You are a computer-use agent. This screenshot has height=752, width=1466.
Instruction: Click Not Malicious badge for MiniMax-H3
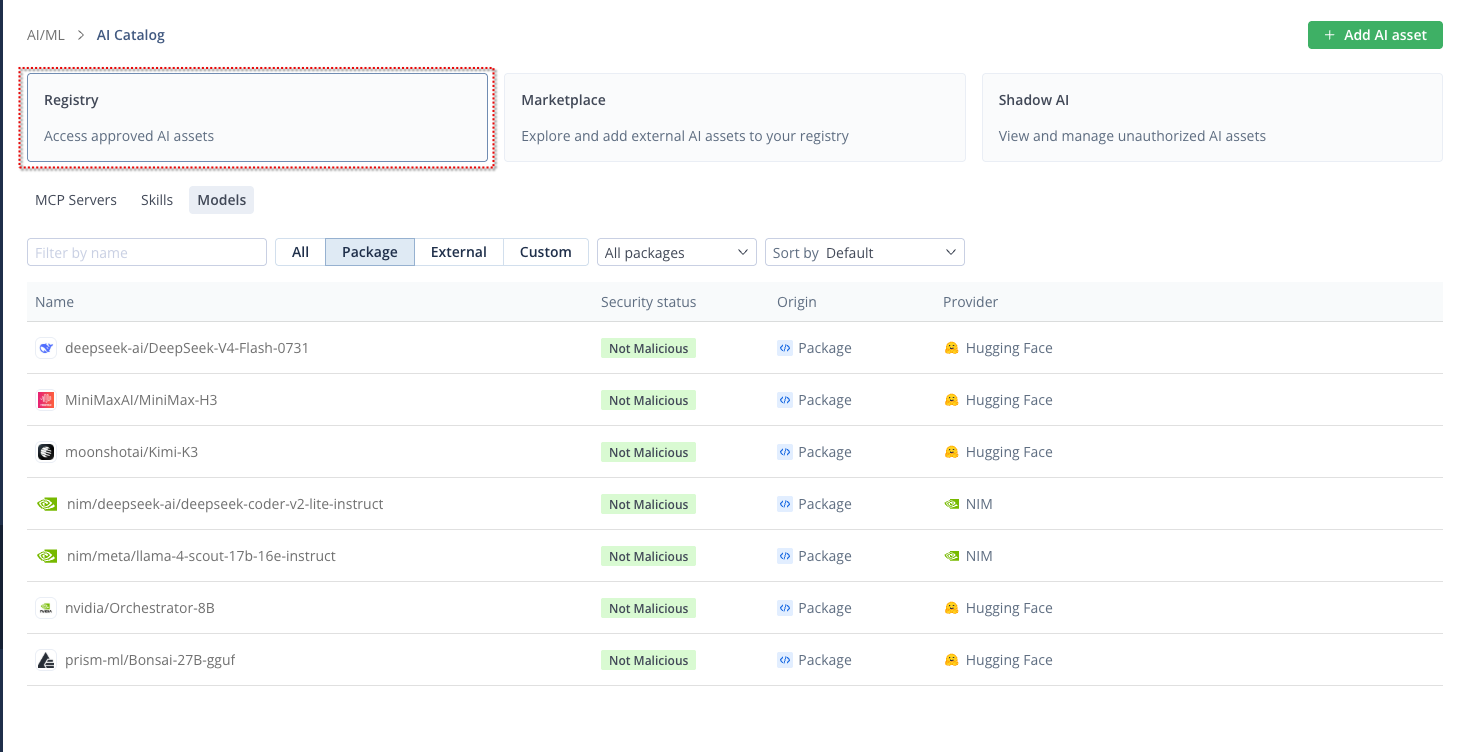pyautogui.click(x=649, y=400)
